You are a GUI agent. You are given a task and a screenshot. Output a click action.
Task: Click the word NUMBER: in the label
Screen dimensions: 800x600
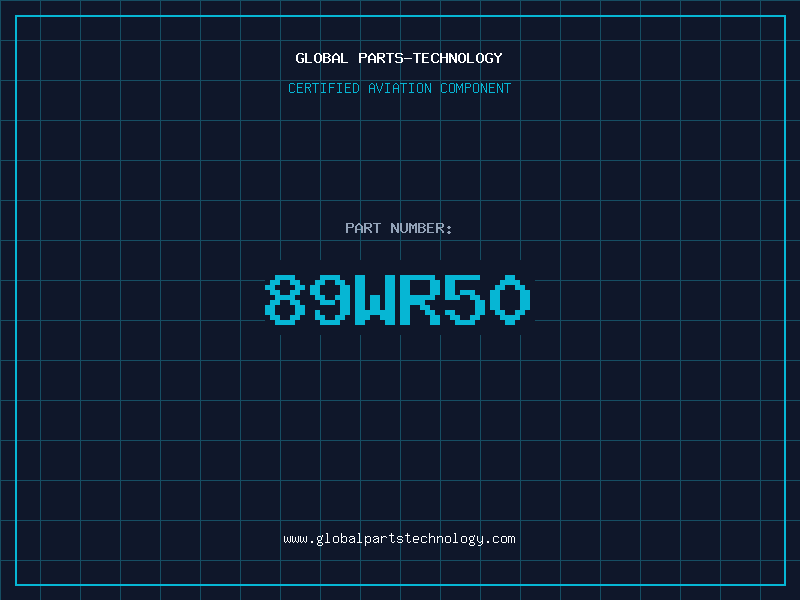point(421,228)
